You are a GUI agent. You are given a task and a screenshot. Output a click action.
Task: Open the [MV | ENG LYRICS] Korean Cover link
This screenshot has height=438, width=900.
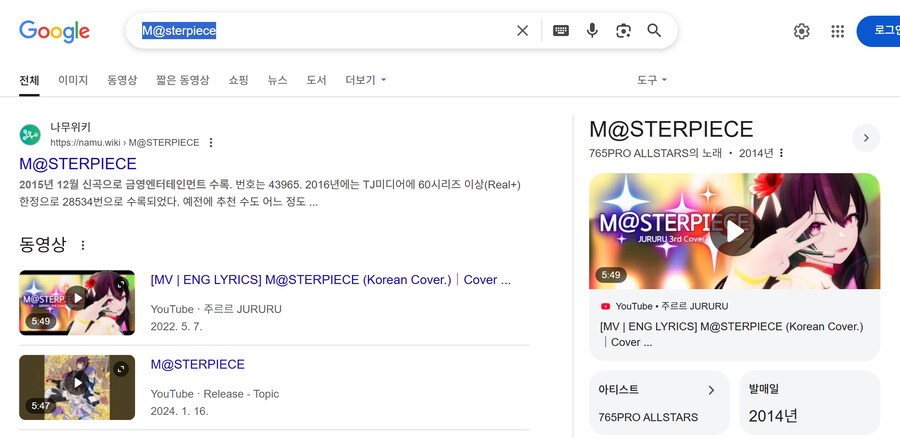pos(331,280)
